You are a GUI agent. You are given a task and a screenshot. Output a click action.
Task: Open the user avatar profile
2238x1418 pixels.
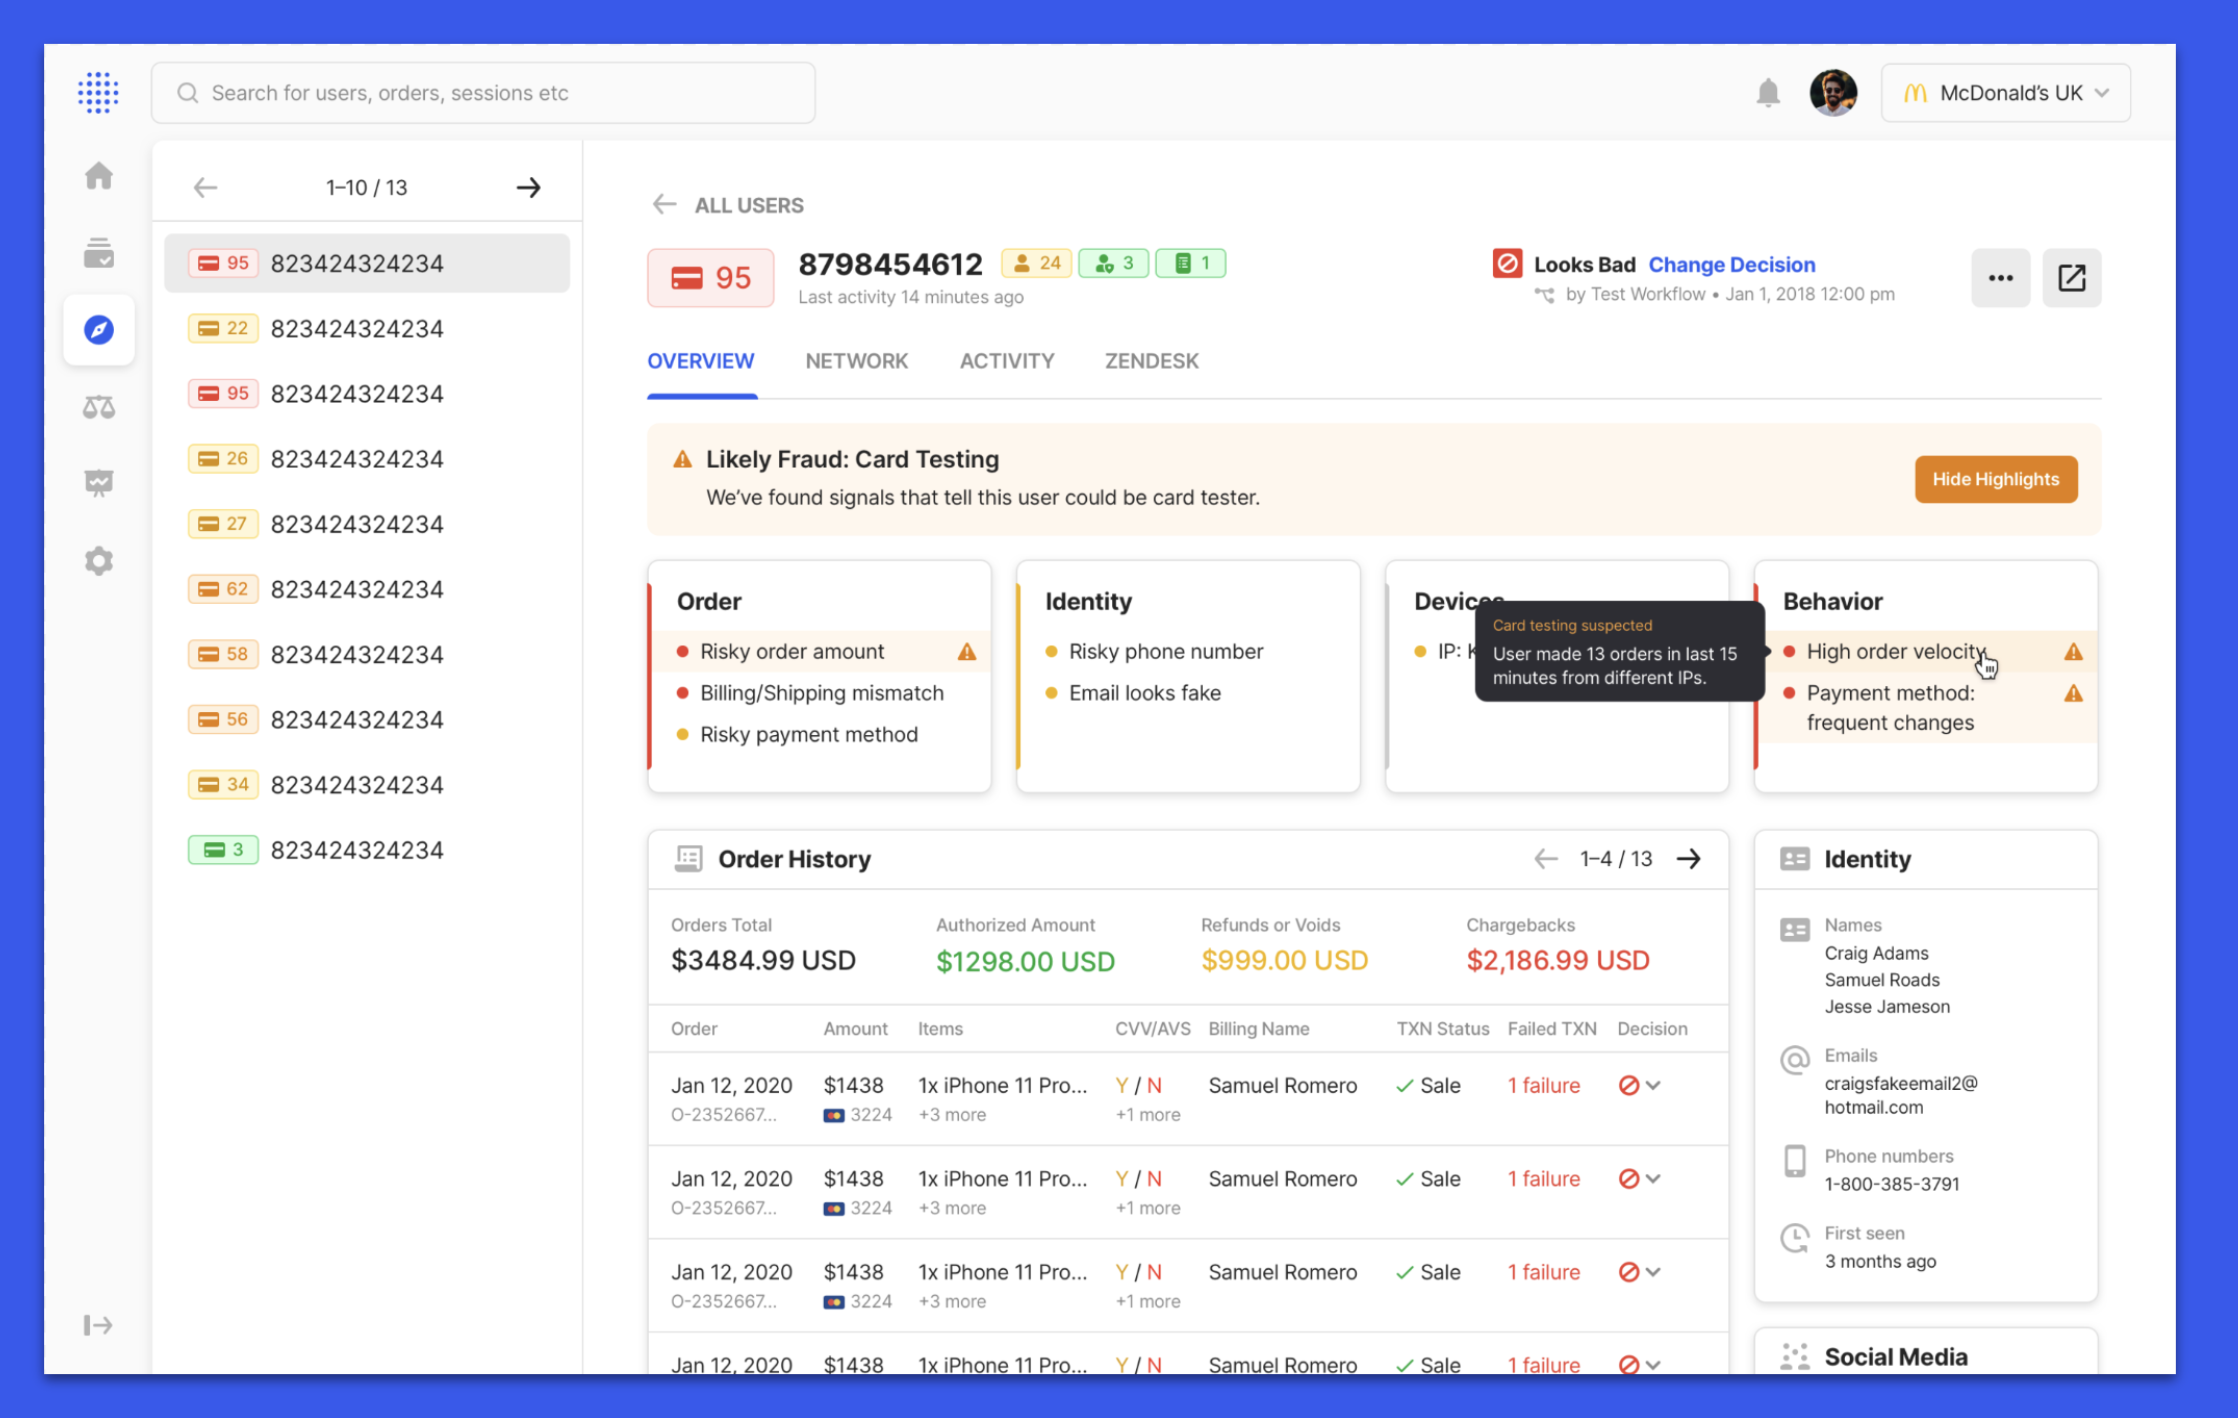pyautogui.click(x=1833, y=93)
